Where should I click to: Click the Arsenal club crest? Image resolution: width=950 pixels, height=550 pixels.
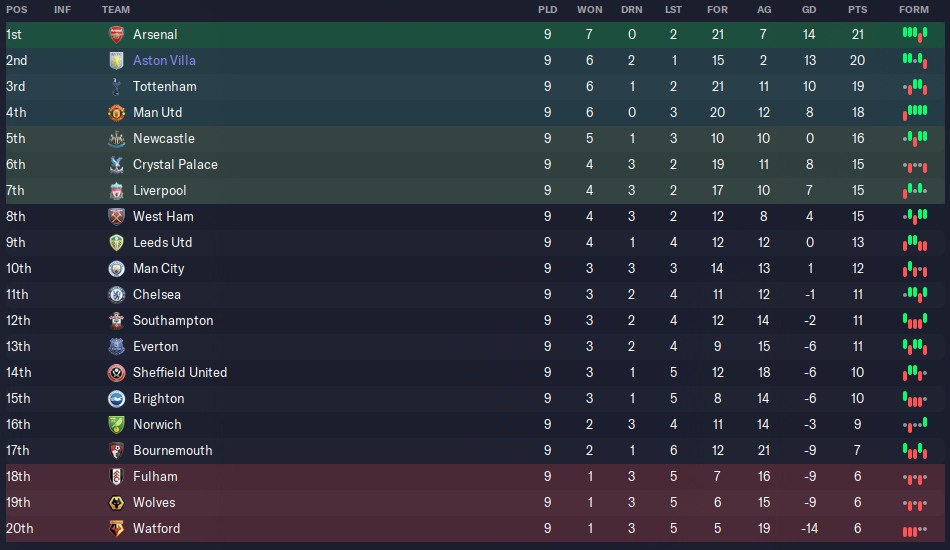click(x=116, y=35)
